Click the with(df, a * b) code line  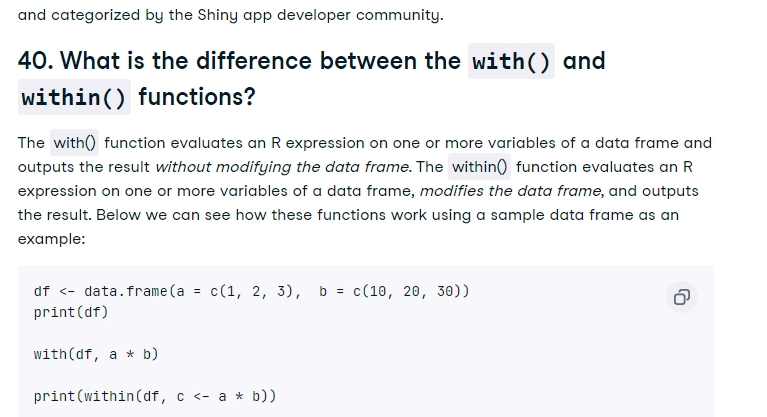(x=96, y=354)
